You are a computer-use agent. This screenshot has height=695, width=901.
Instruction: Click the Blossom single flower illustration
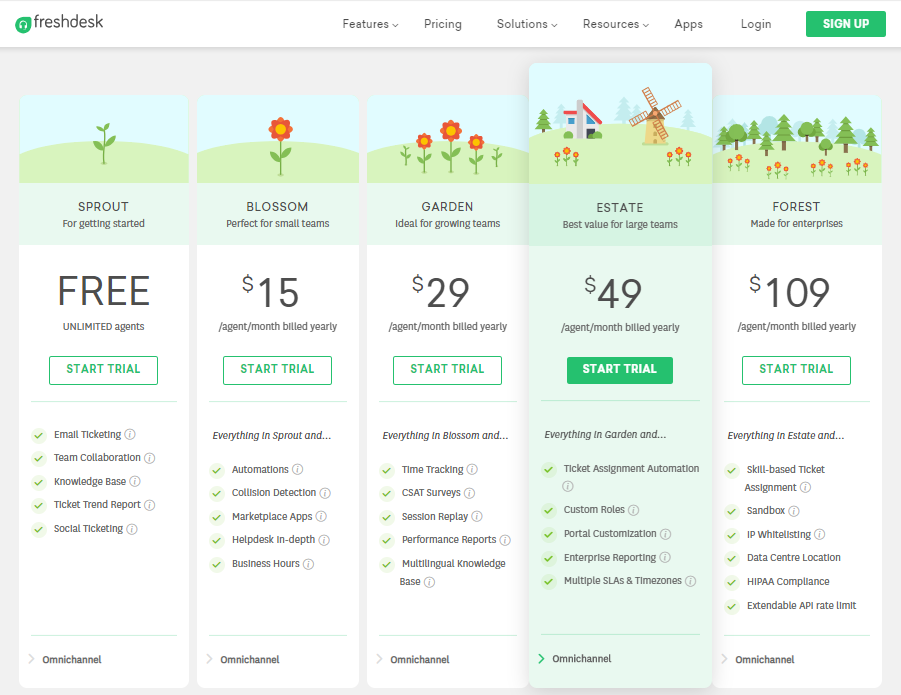coord(280,145)
